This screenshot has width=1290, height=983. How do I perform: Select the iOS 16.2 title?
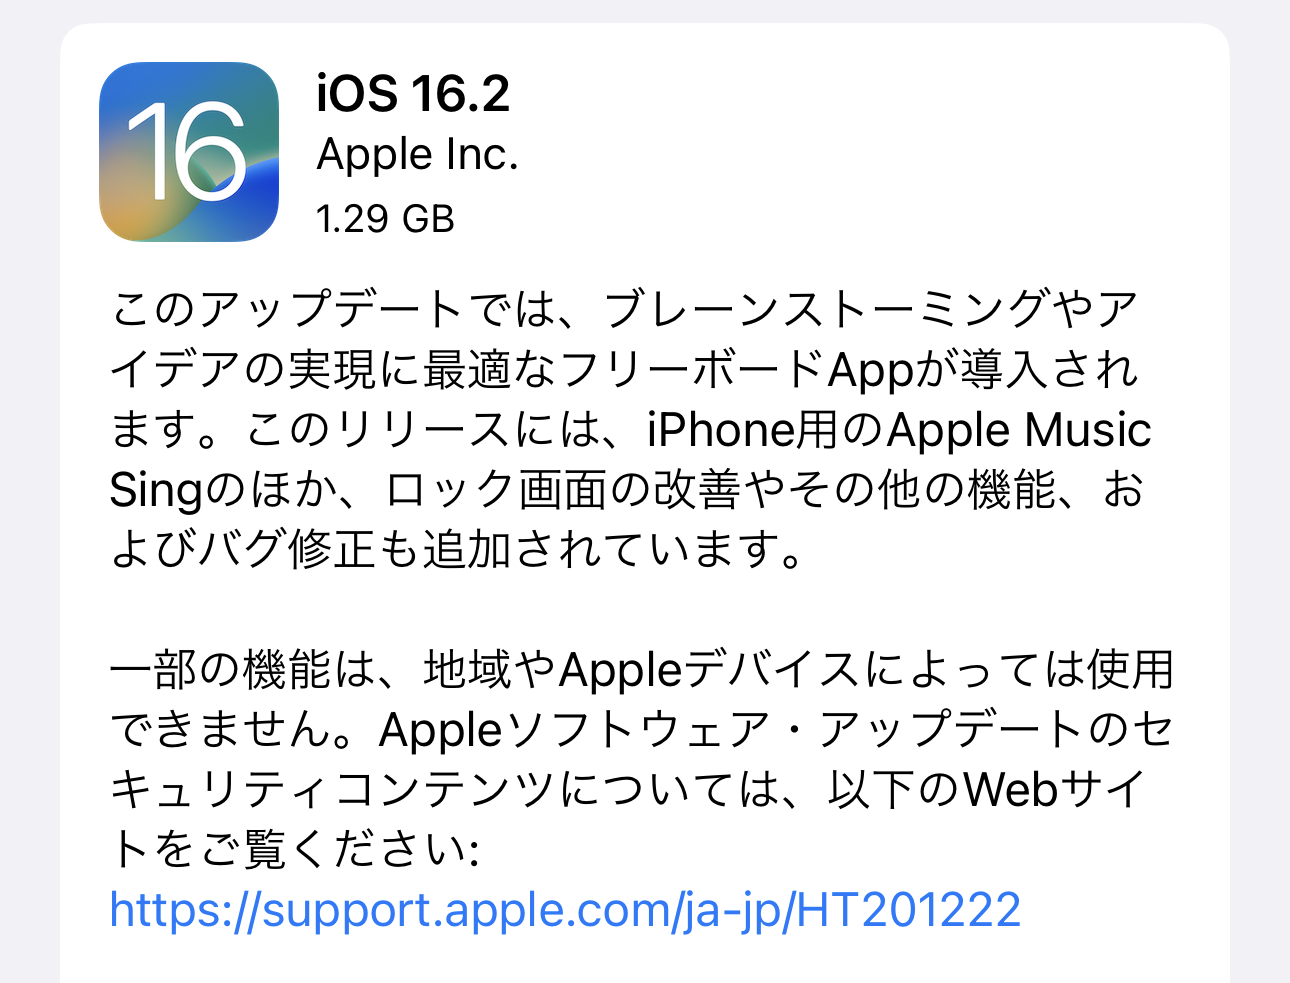413,93
